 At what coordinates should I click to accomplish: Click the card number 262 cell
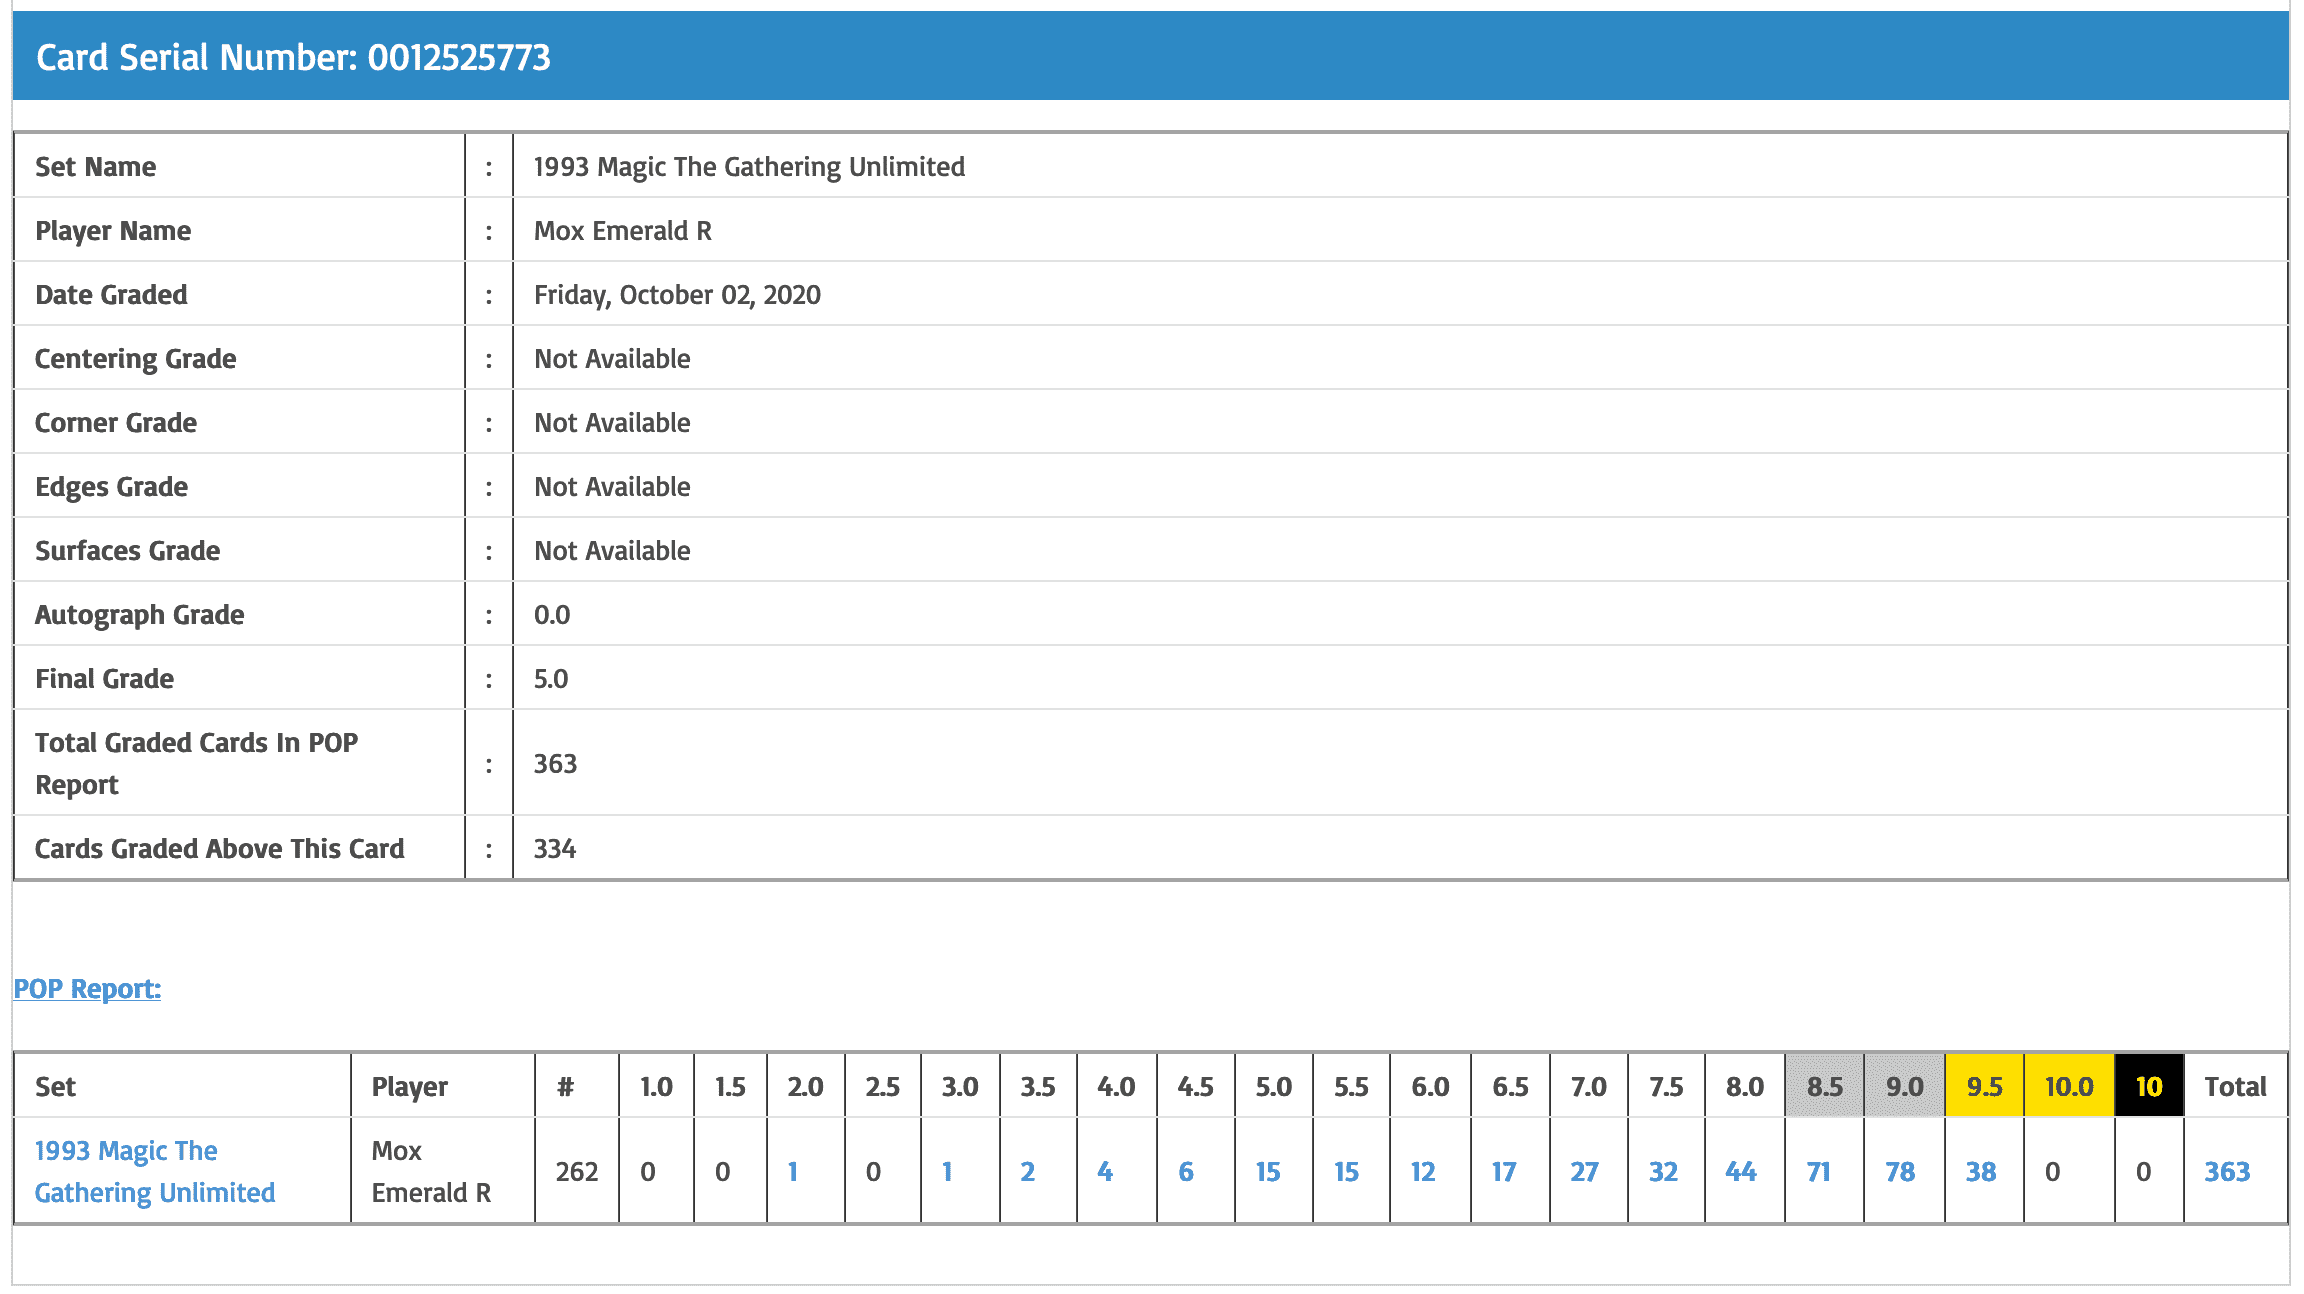coord(577,1171)
